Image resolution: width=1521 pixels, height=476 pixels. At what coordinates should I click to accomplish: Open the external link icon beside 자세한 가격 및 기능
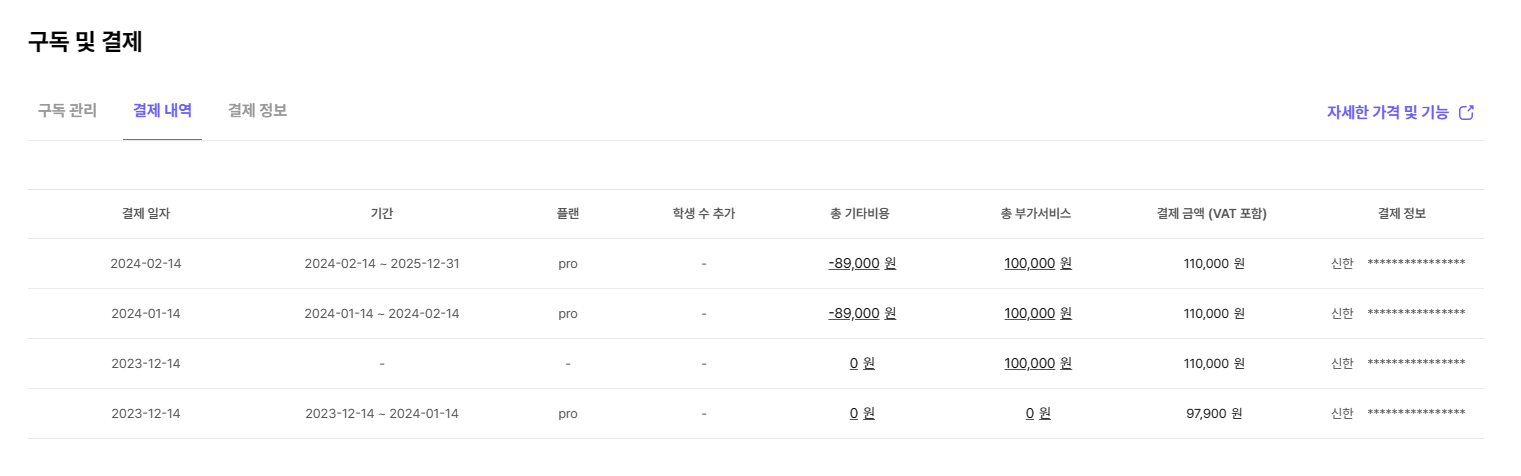click(1467, 112)
